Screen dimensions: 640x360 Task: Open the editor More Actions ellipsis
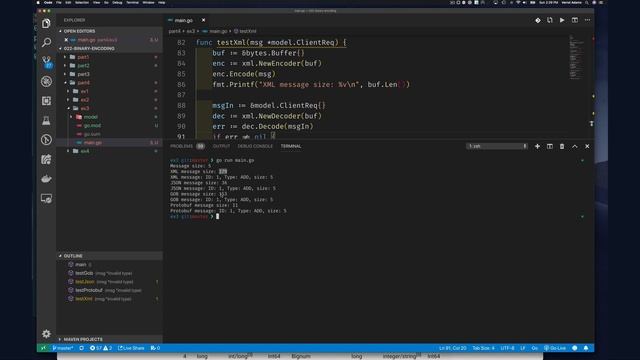[x=587, y=20]
